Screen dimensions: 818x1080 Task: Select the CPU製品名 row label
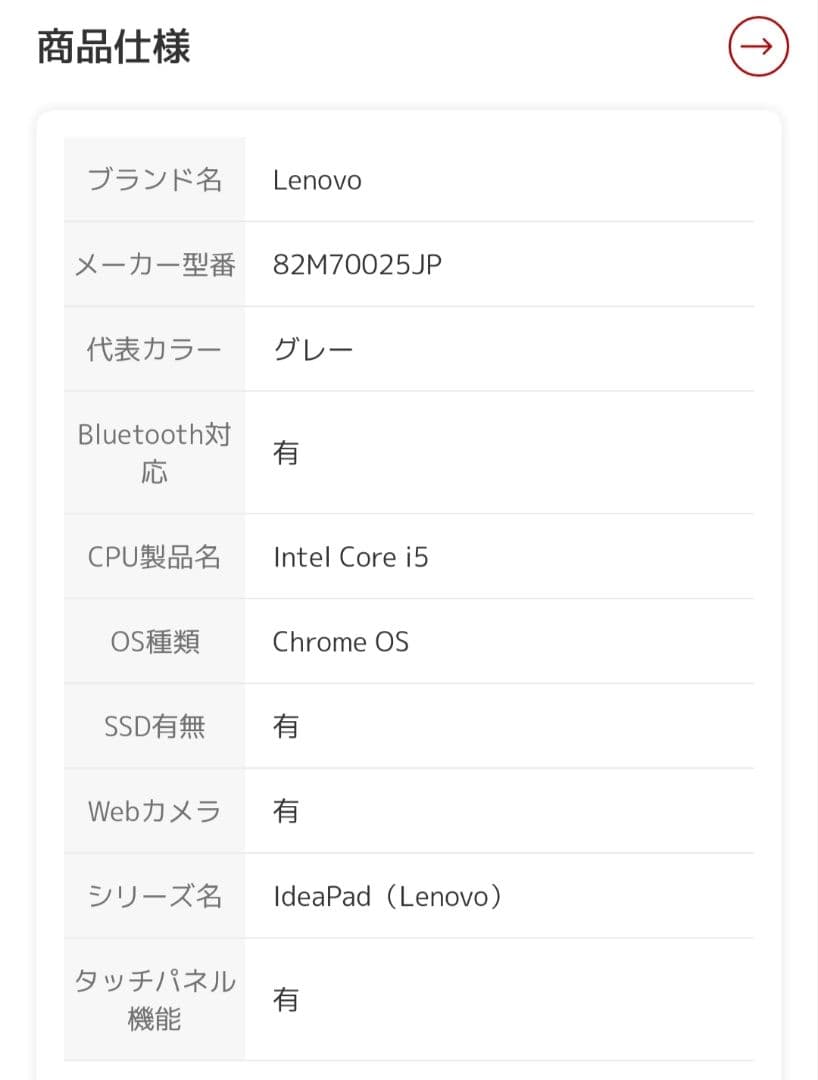pos(154,556)
